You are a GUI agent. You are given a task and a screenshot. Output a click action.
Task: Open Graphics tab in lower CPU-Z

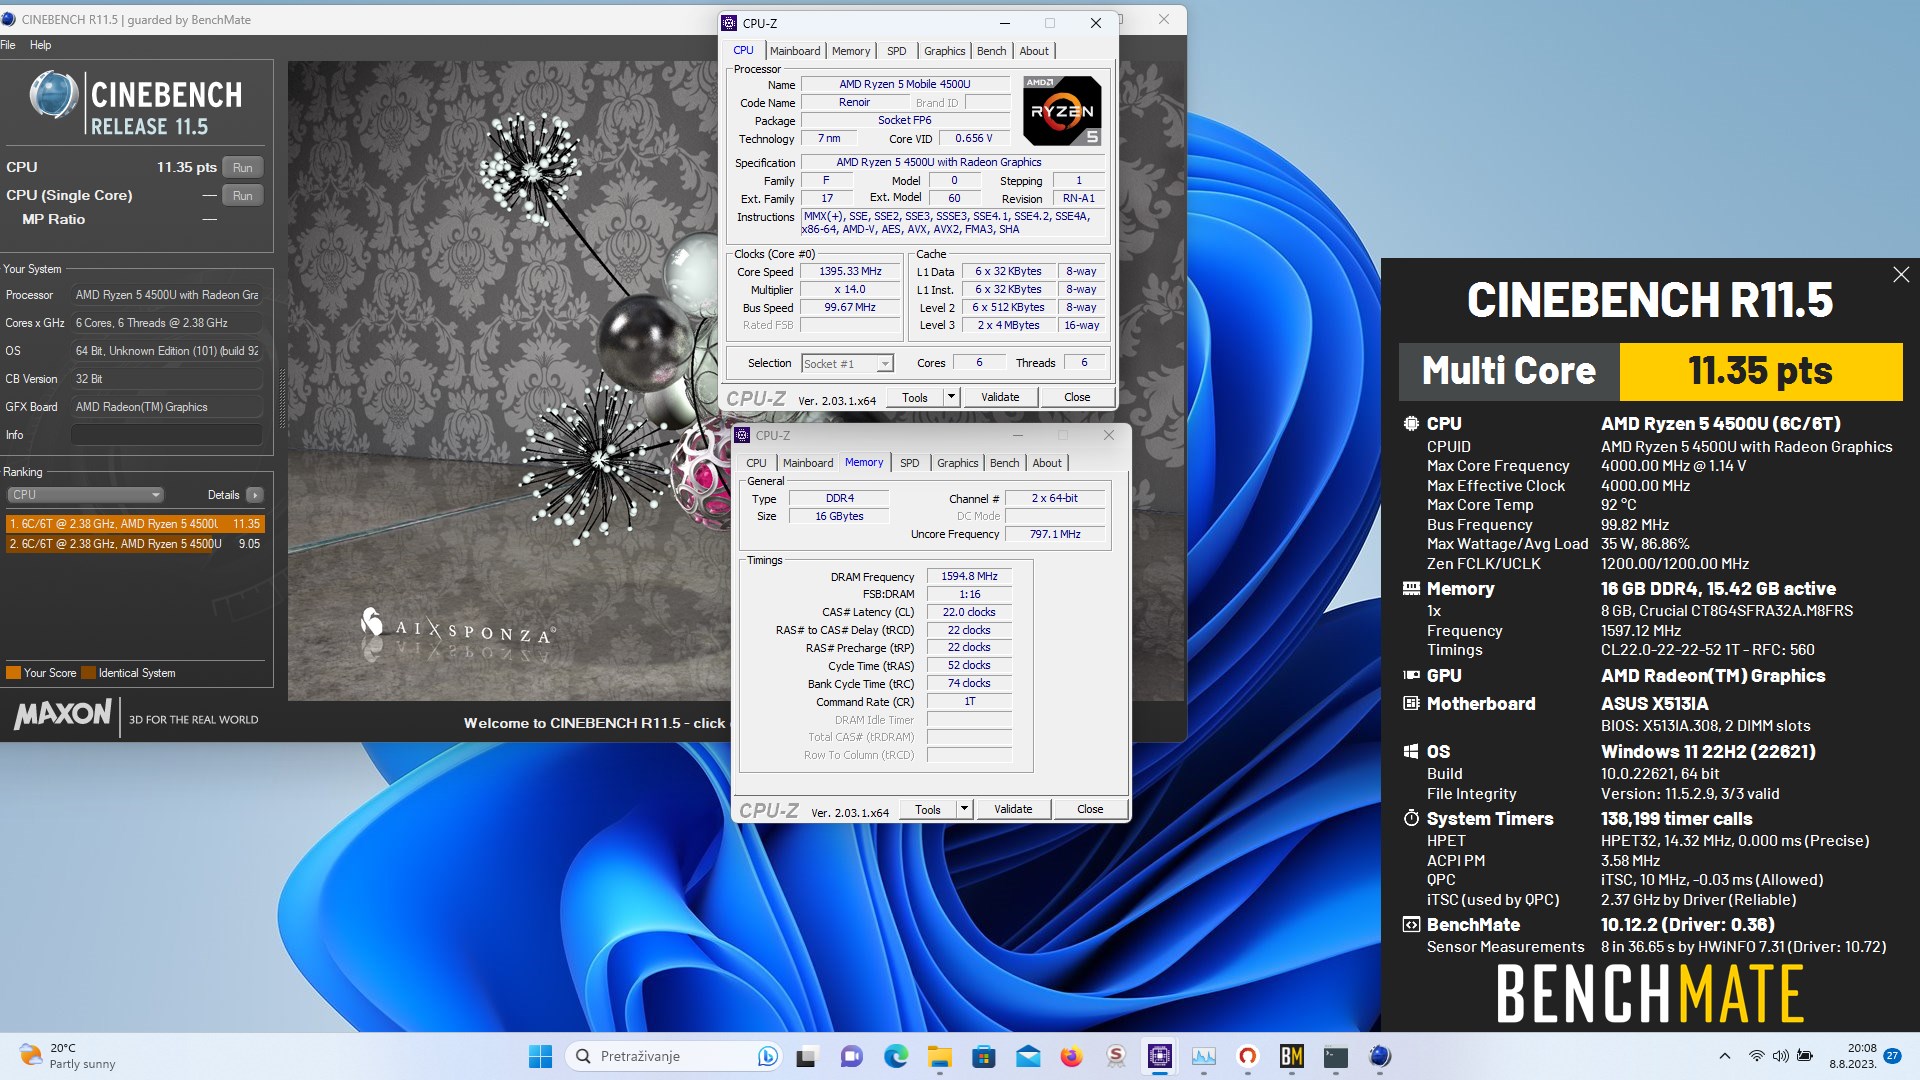(x=957, y=463)
